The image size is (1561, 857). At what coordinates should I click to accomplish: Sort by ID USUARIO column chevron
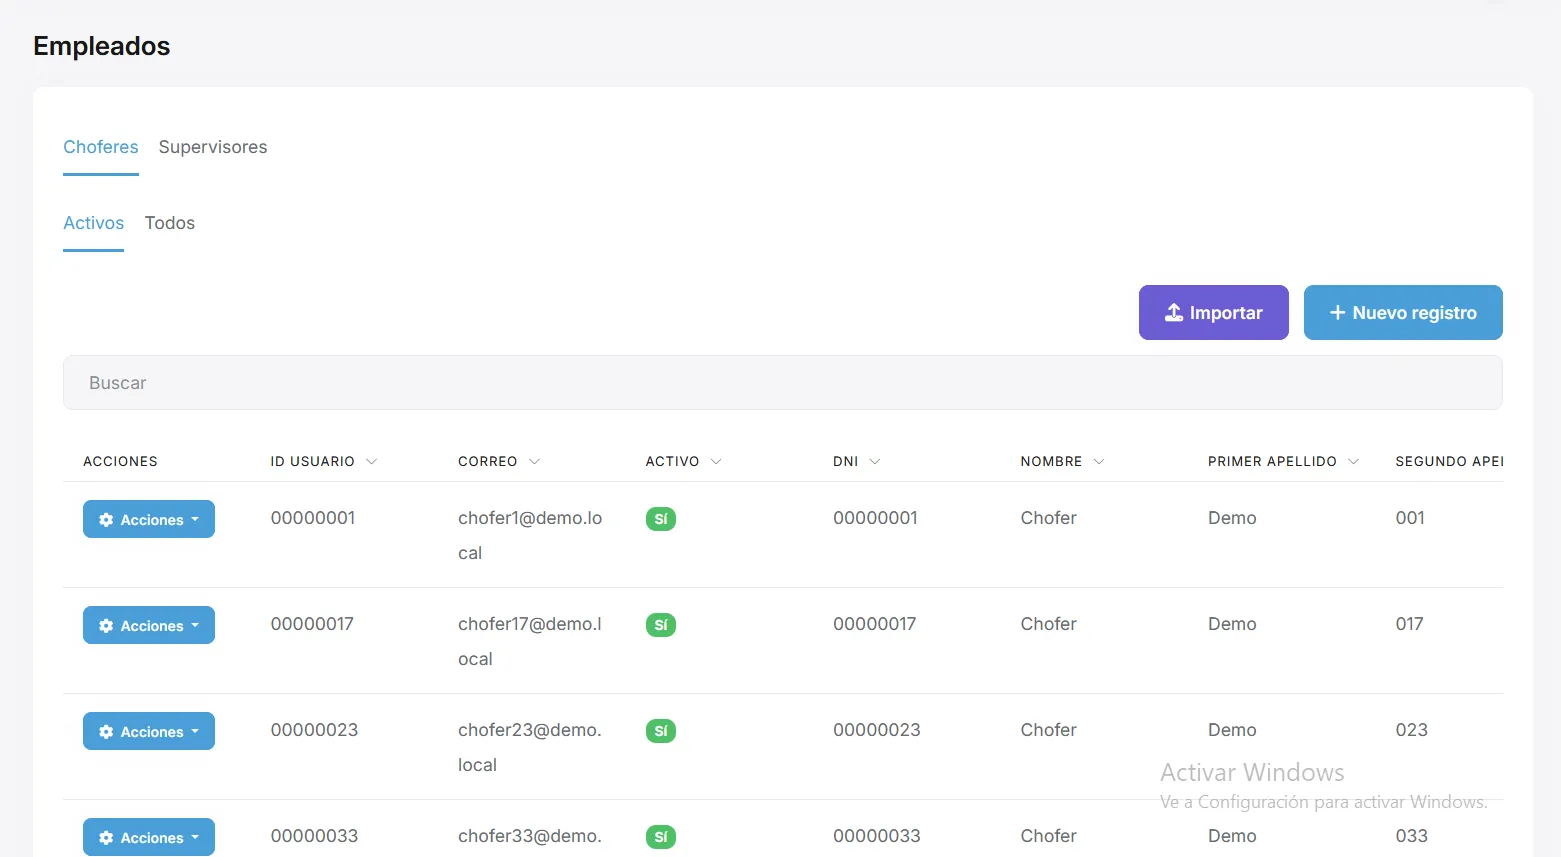pos(372,461)
